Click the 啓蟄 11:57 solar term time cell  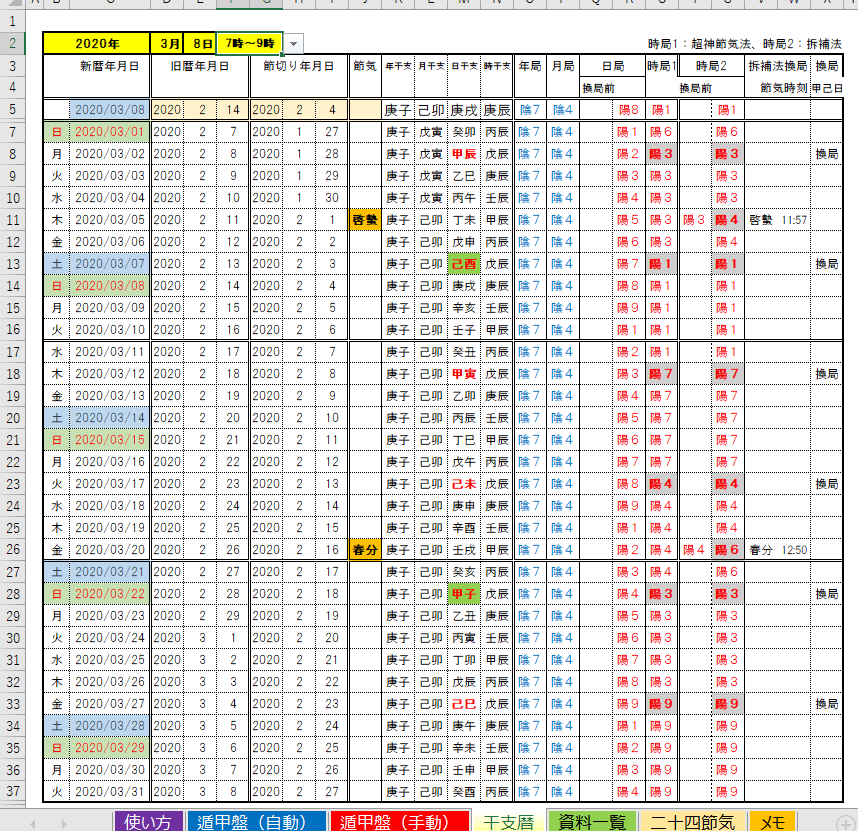click(778, 220)
